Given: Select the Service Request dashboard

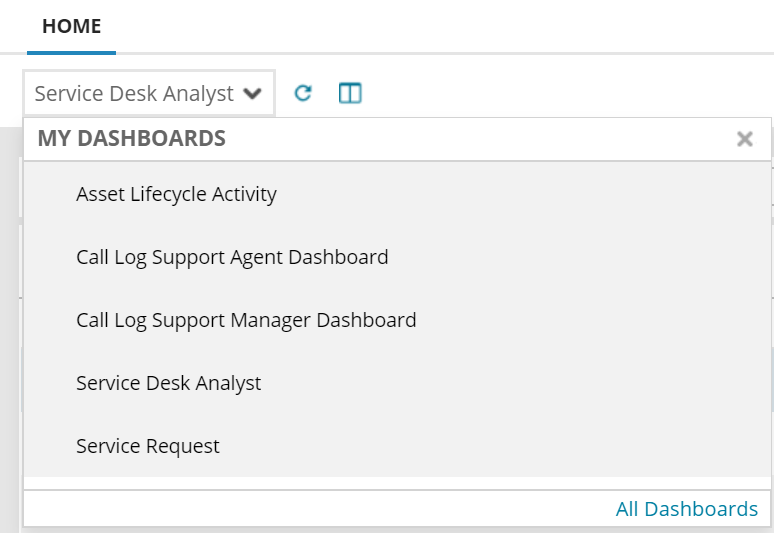Looking at the screenshot, I should click(148, 446).
